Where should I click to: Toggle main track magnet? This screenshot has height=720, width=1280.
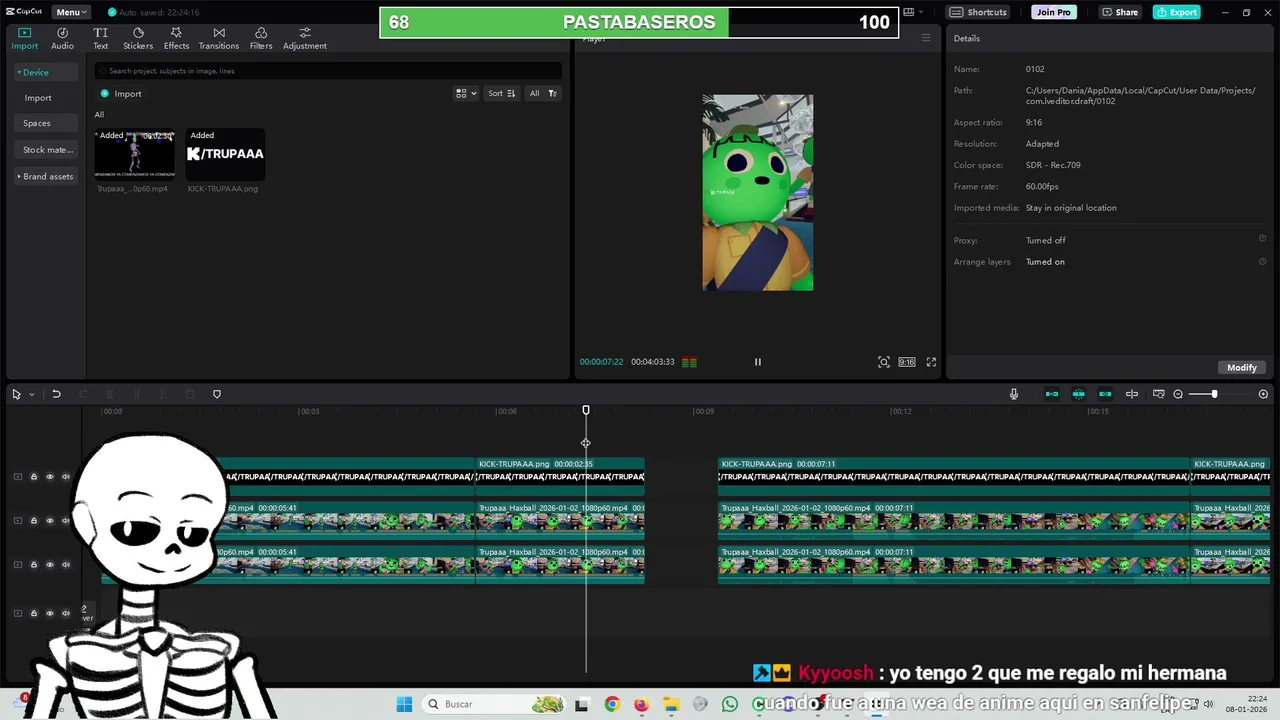coord(1052,394)
